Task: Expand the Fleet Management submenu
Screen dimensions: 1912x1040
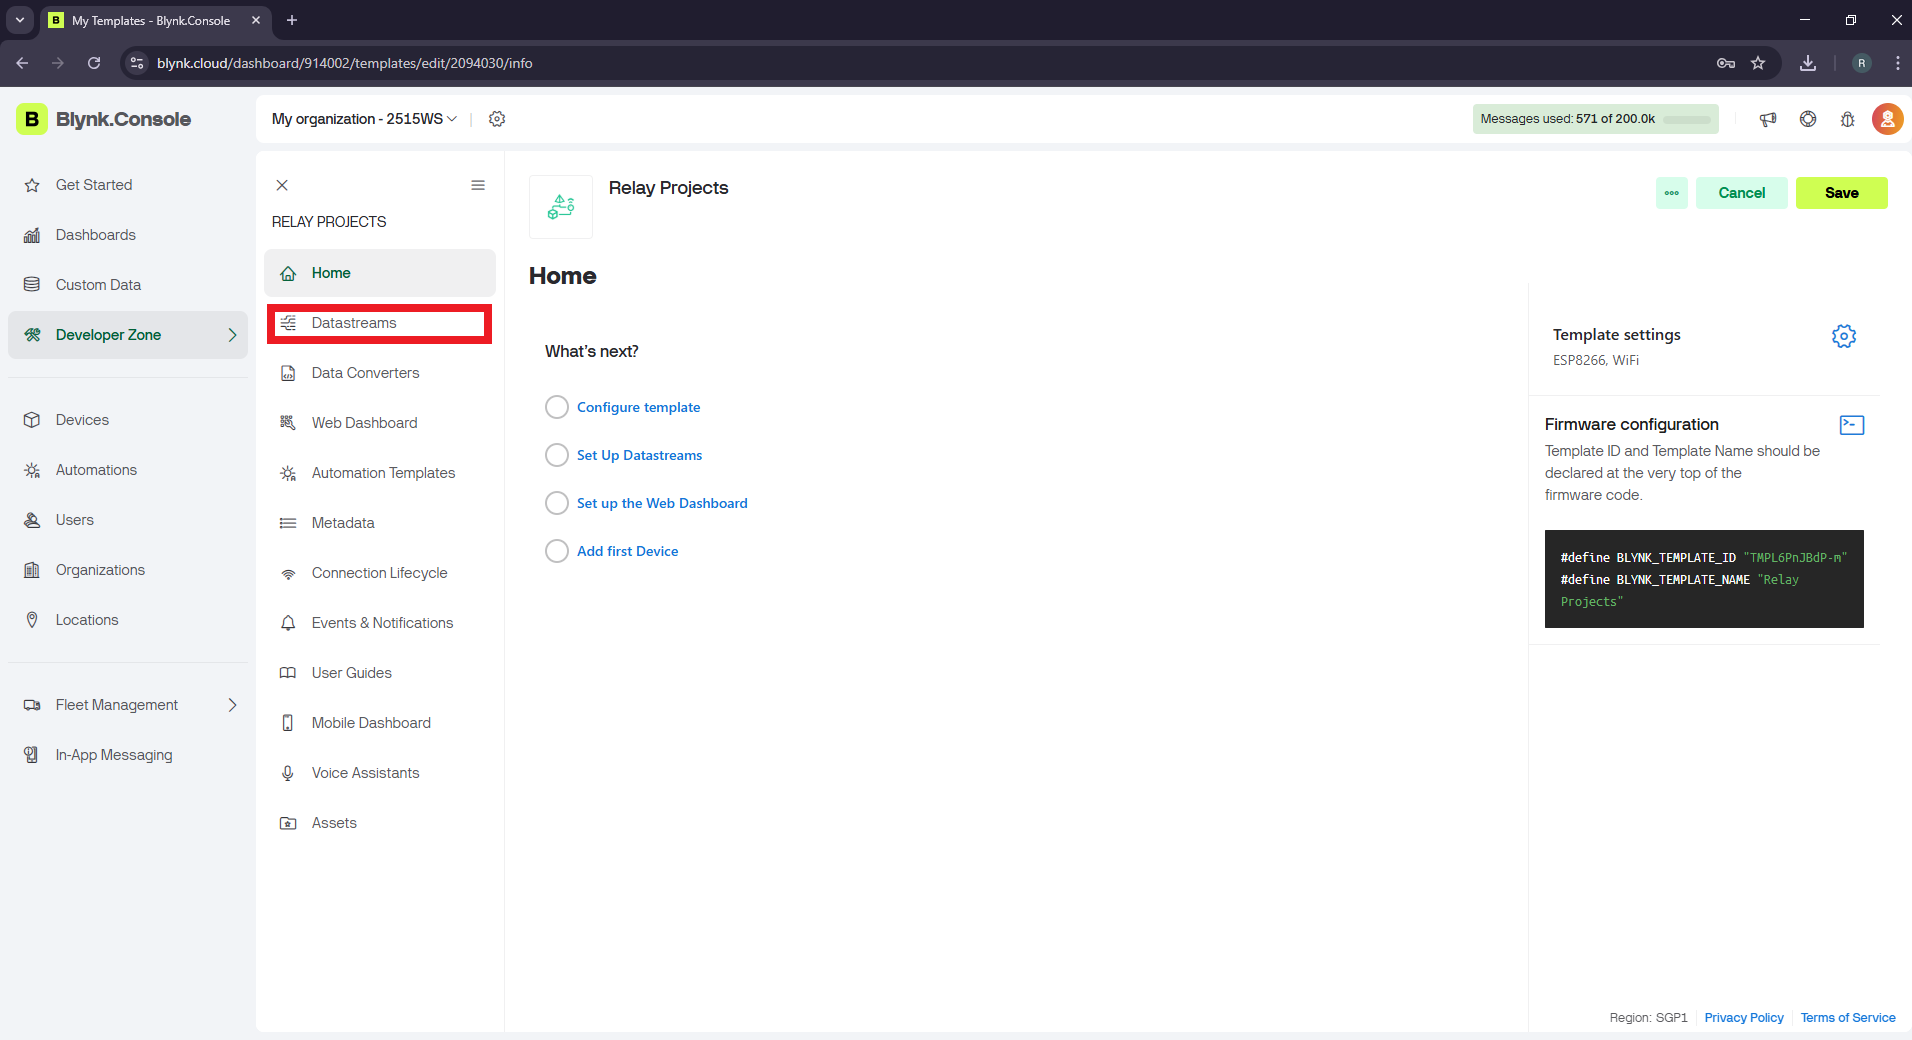Action: coord(232,705)
